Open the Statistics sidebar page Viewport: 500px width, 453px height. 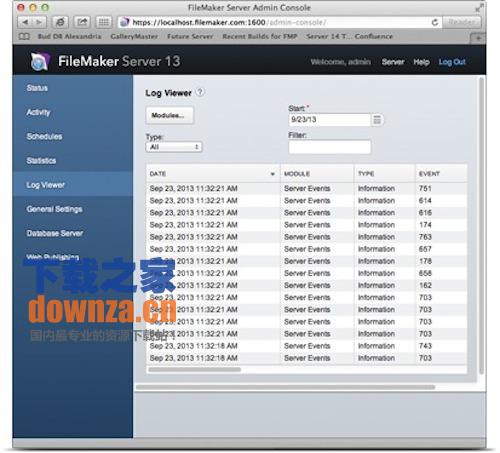click(x=41, y=161)
